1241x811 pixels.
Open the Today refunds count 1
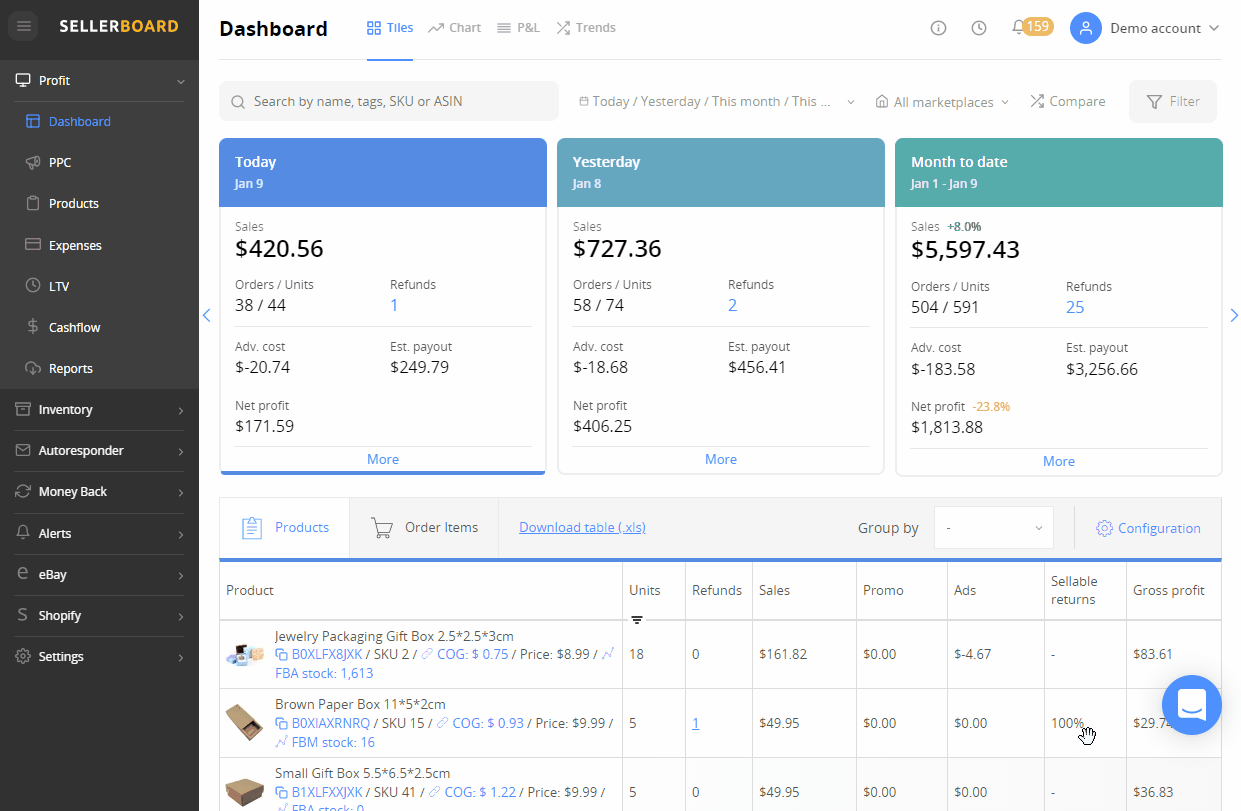(x=394, y=305)
